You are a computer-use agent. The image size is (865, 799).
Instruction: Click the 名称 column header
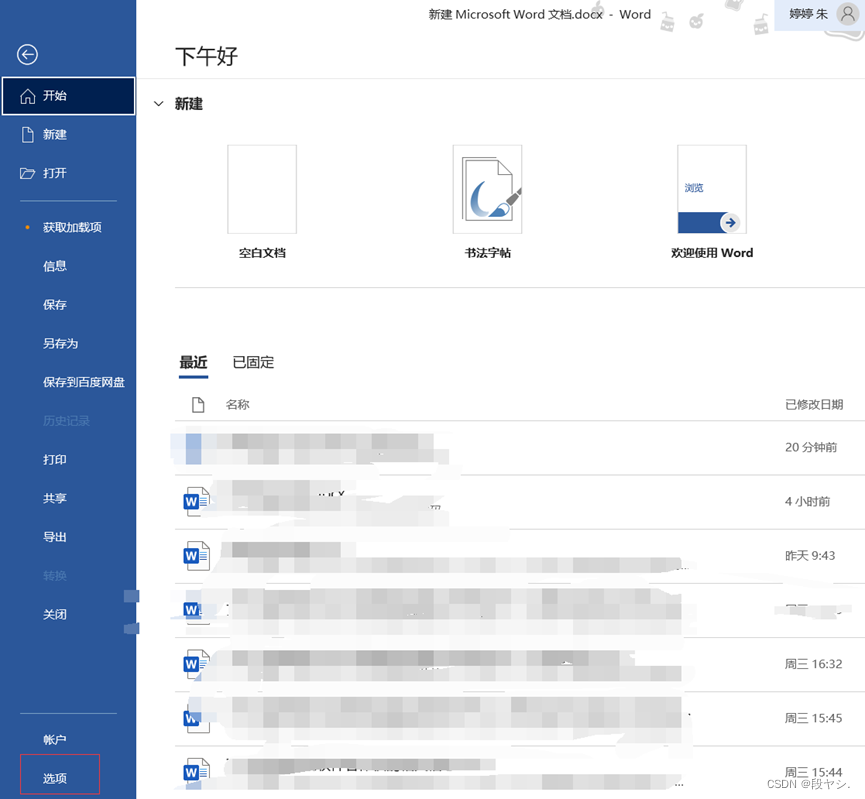tap(237, 404)
